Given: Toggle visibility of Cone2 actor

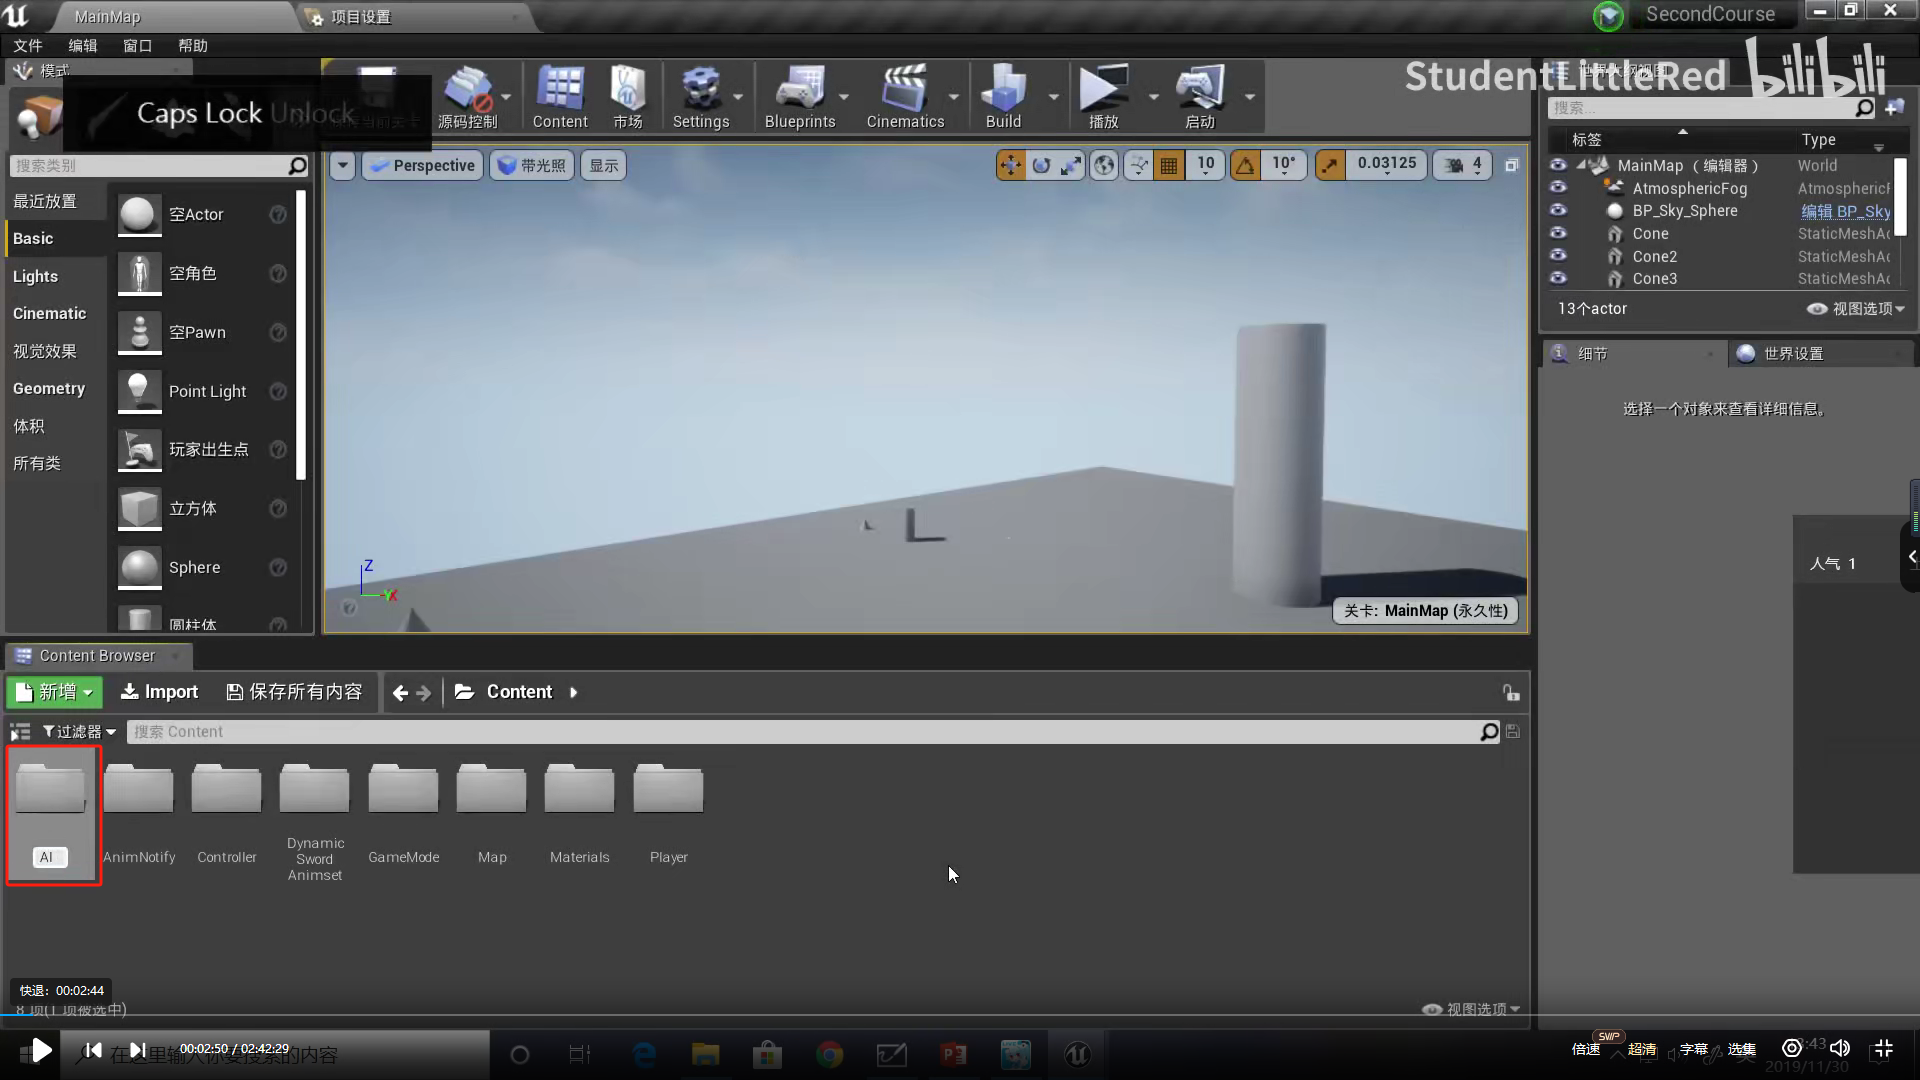Looking at the screenshot, I should pyautogui.click(x=1557, y=255).
